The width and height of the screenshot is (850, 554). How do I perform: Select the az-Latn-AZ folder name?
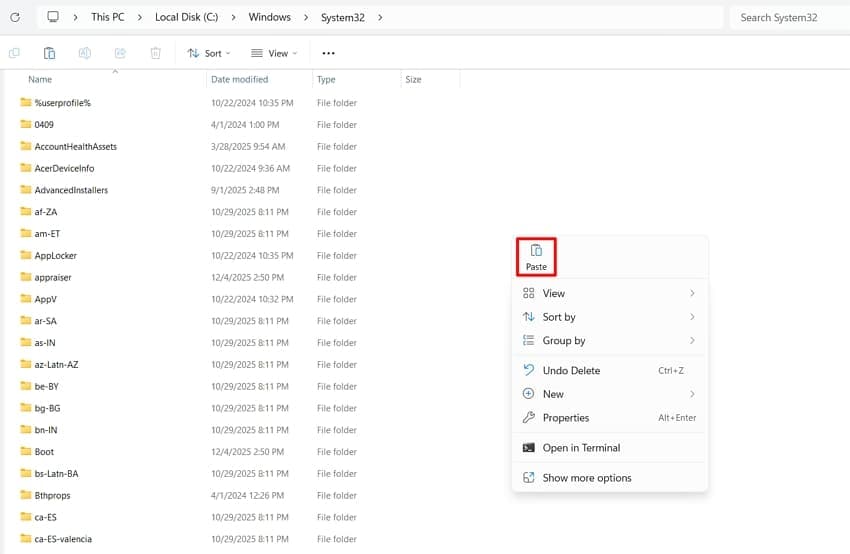click(56, 364)
